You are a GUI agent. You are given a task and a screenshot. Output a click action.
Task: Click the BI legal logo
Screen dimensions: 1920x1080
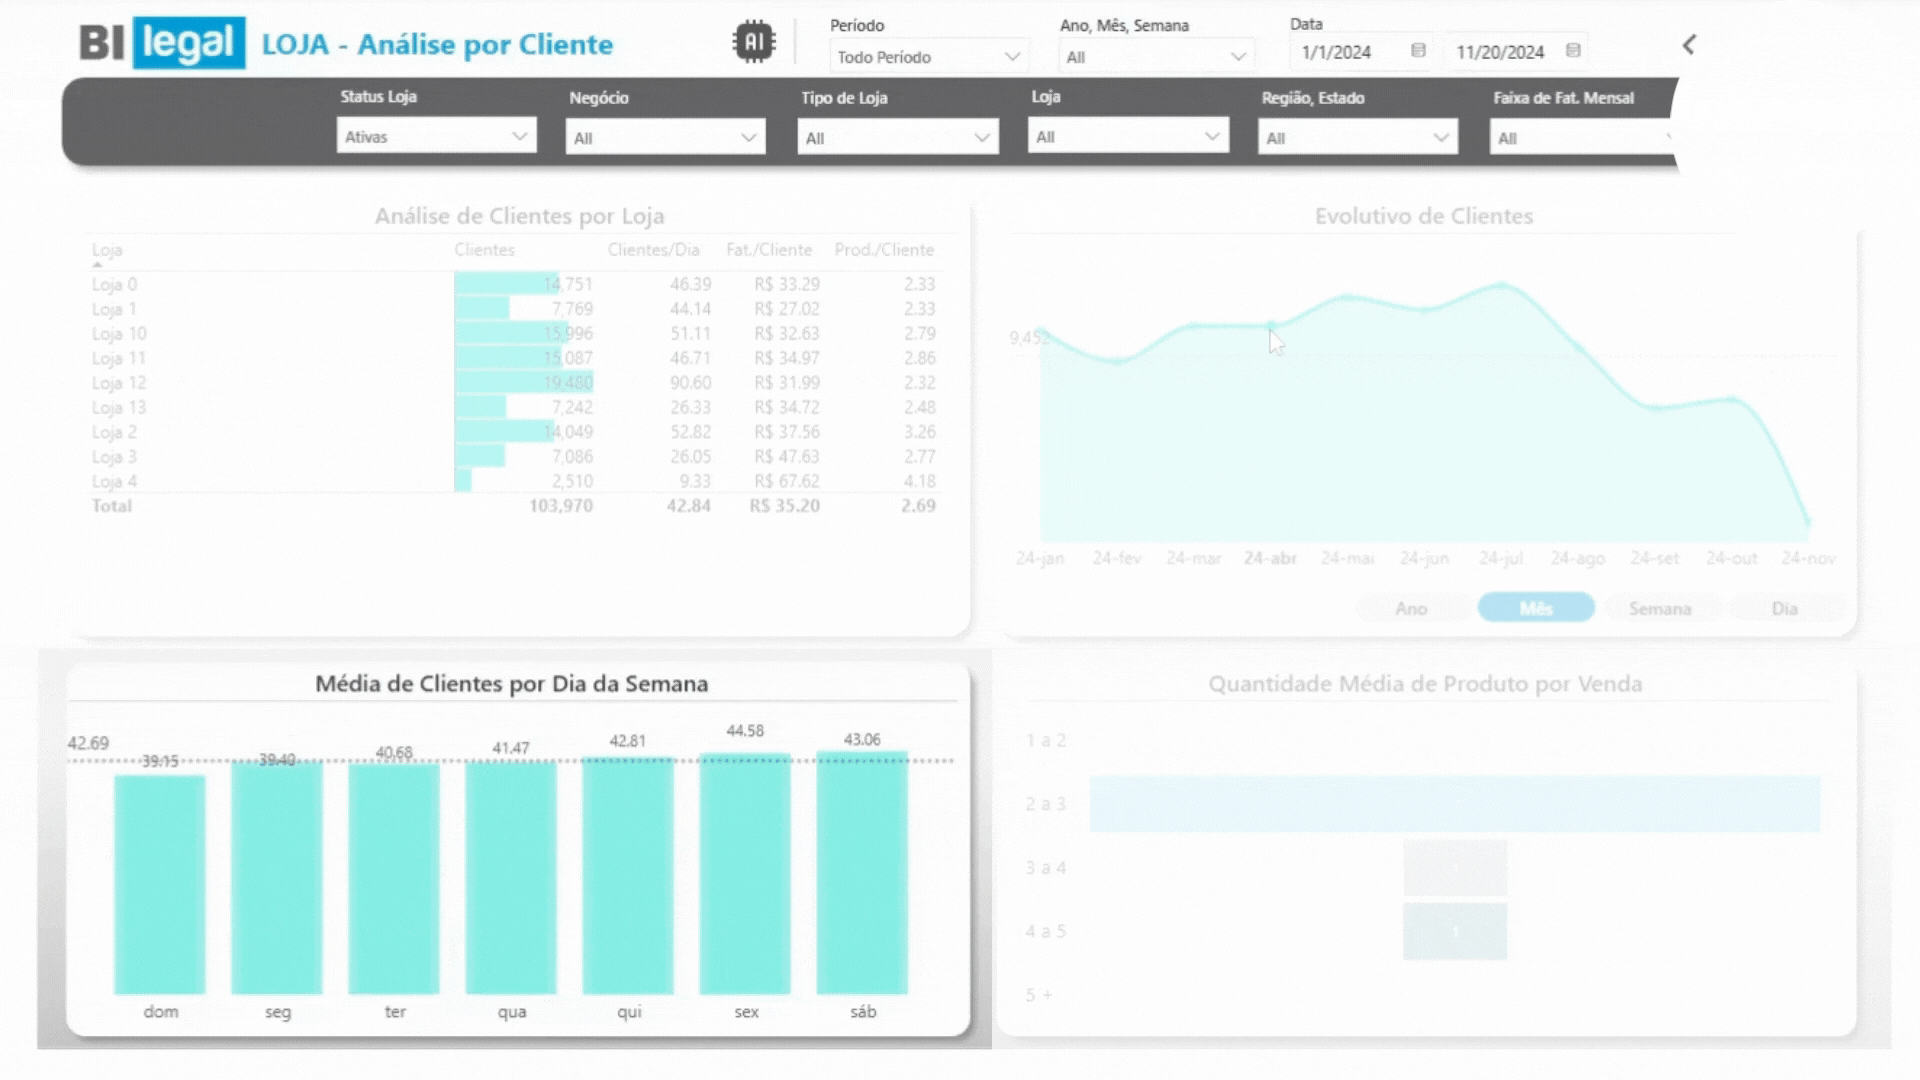[x=162, y=43]
